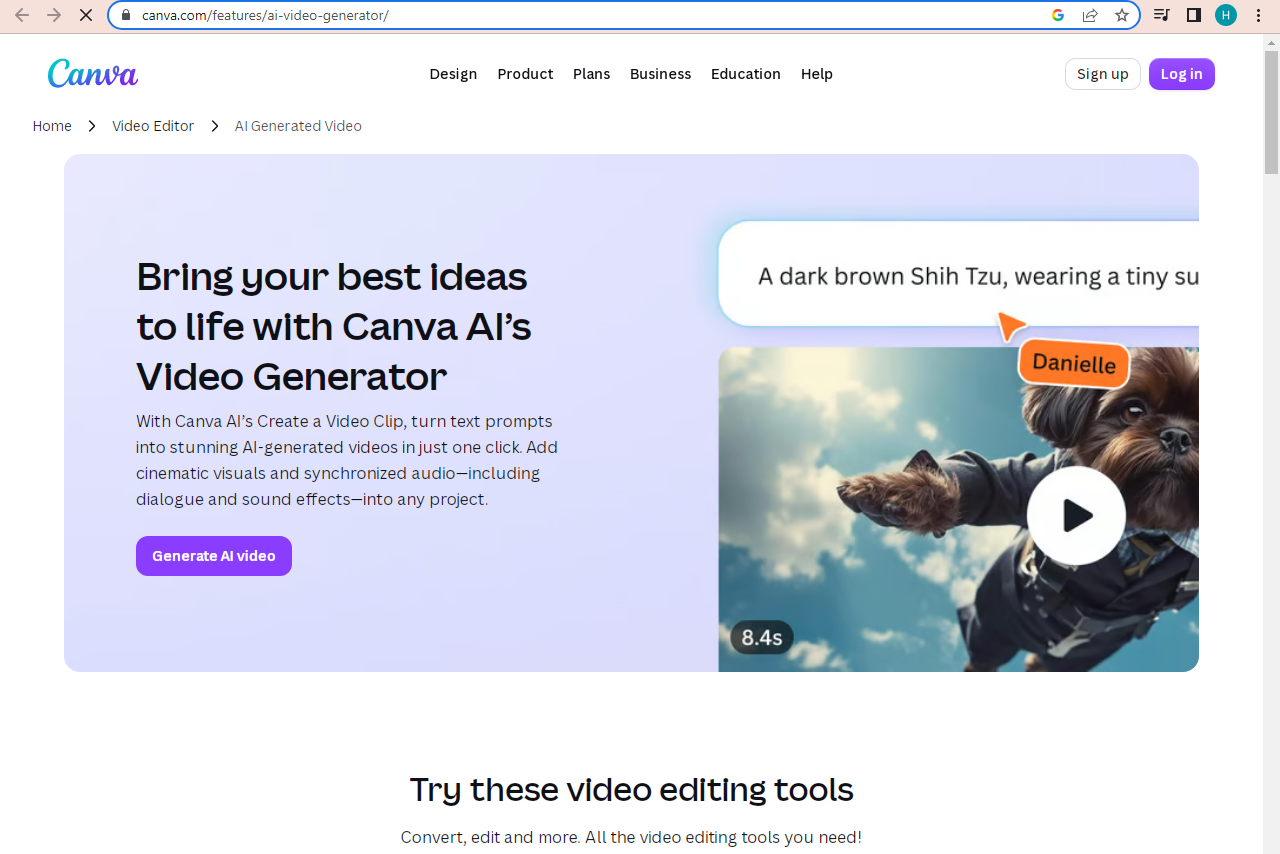Open the media control icon in toolbar

click(x=1161, y=15)
